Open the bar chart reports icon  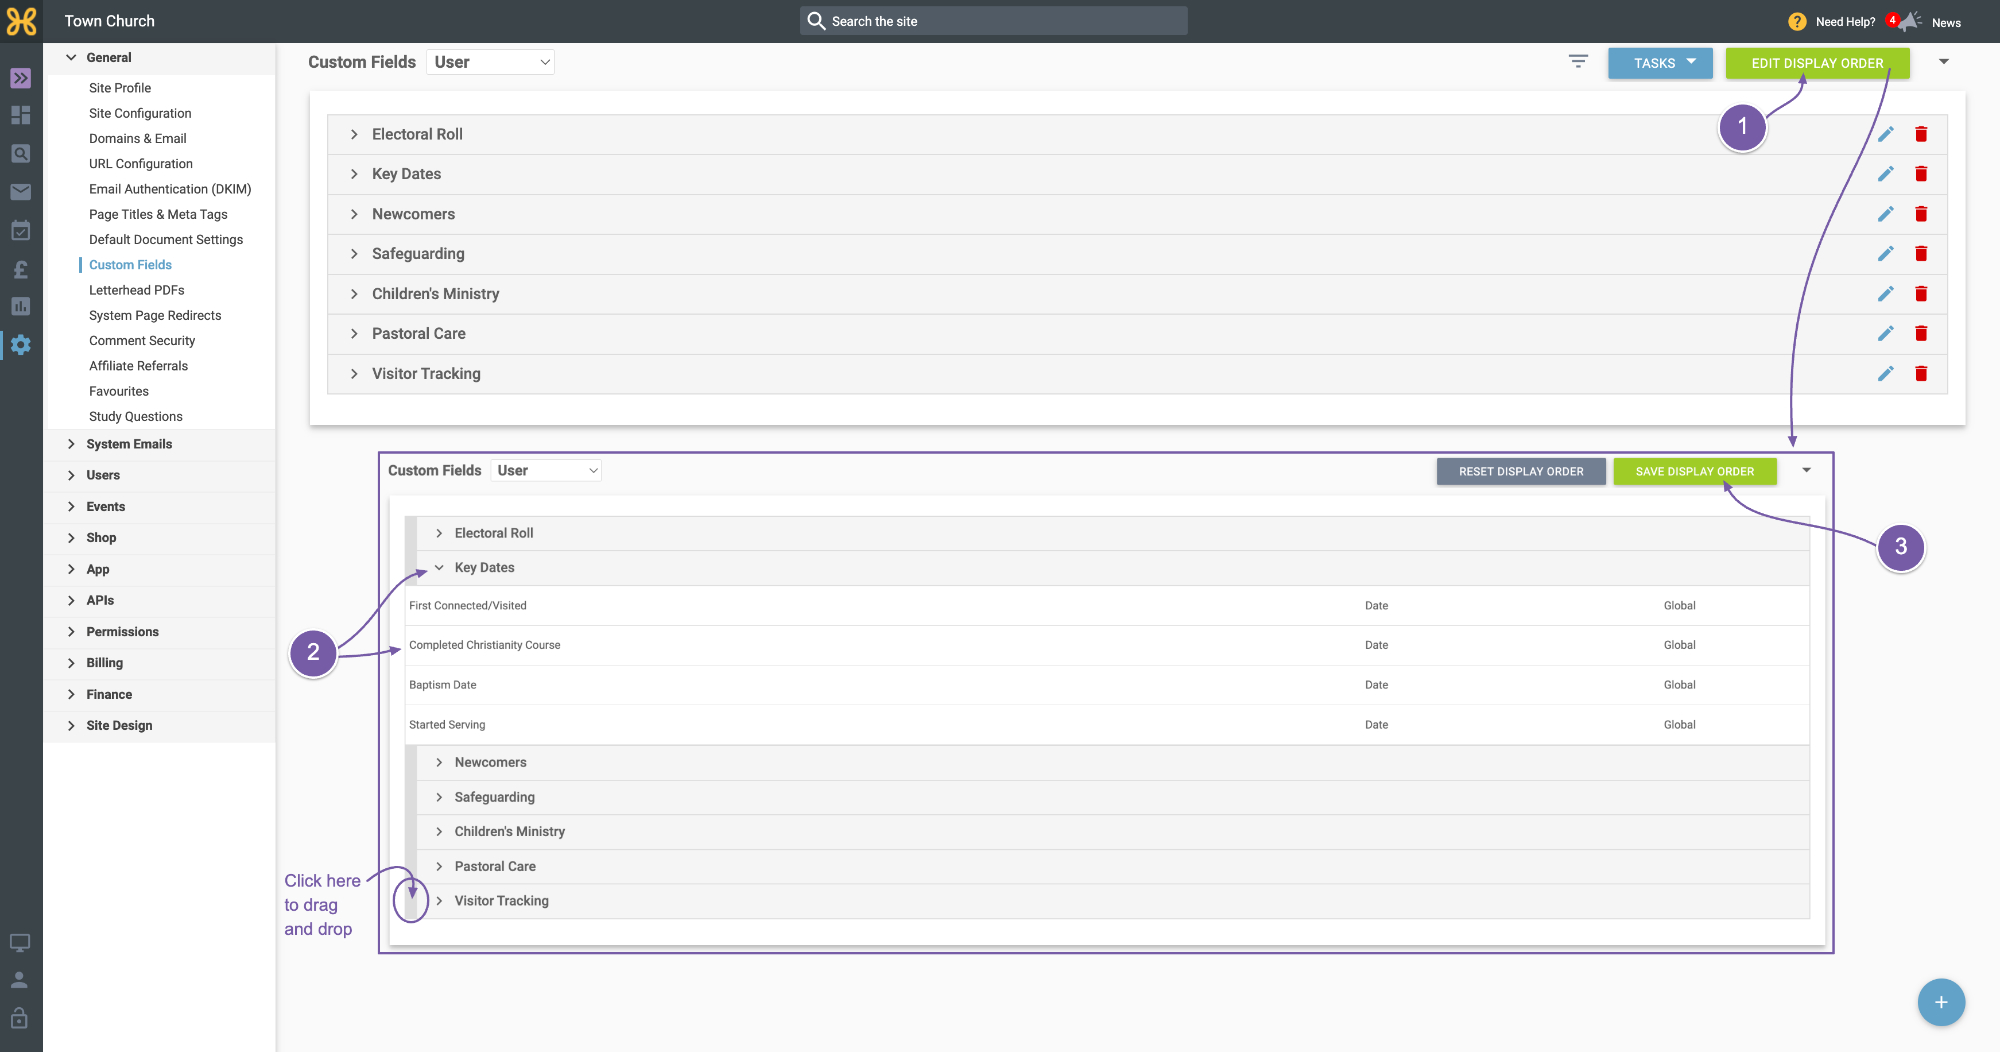point(21,307)
